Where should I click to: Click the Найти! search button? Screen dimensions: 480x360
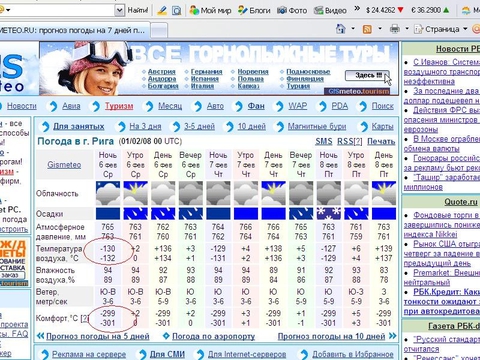point(138,10)
